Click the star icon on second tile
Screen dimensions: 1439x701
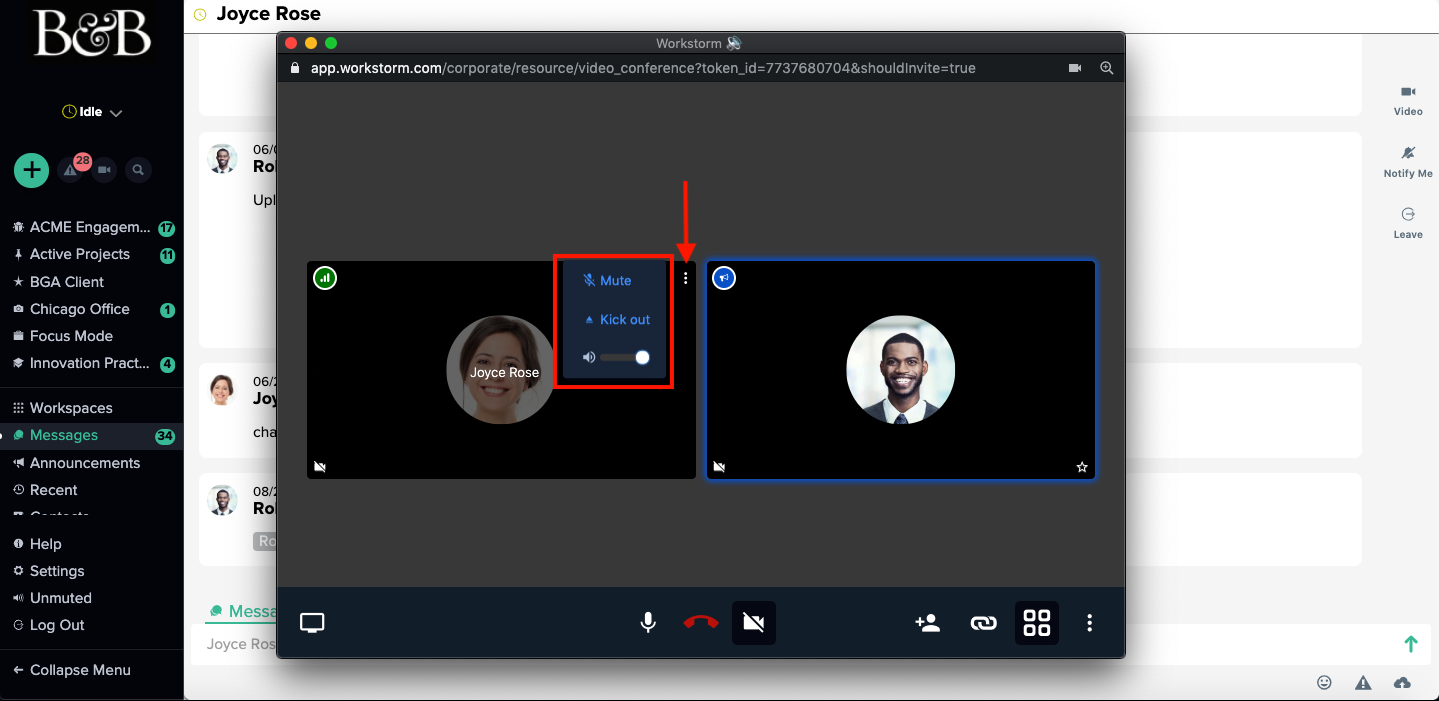coord(1081,467)
